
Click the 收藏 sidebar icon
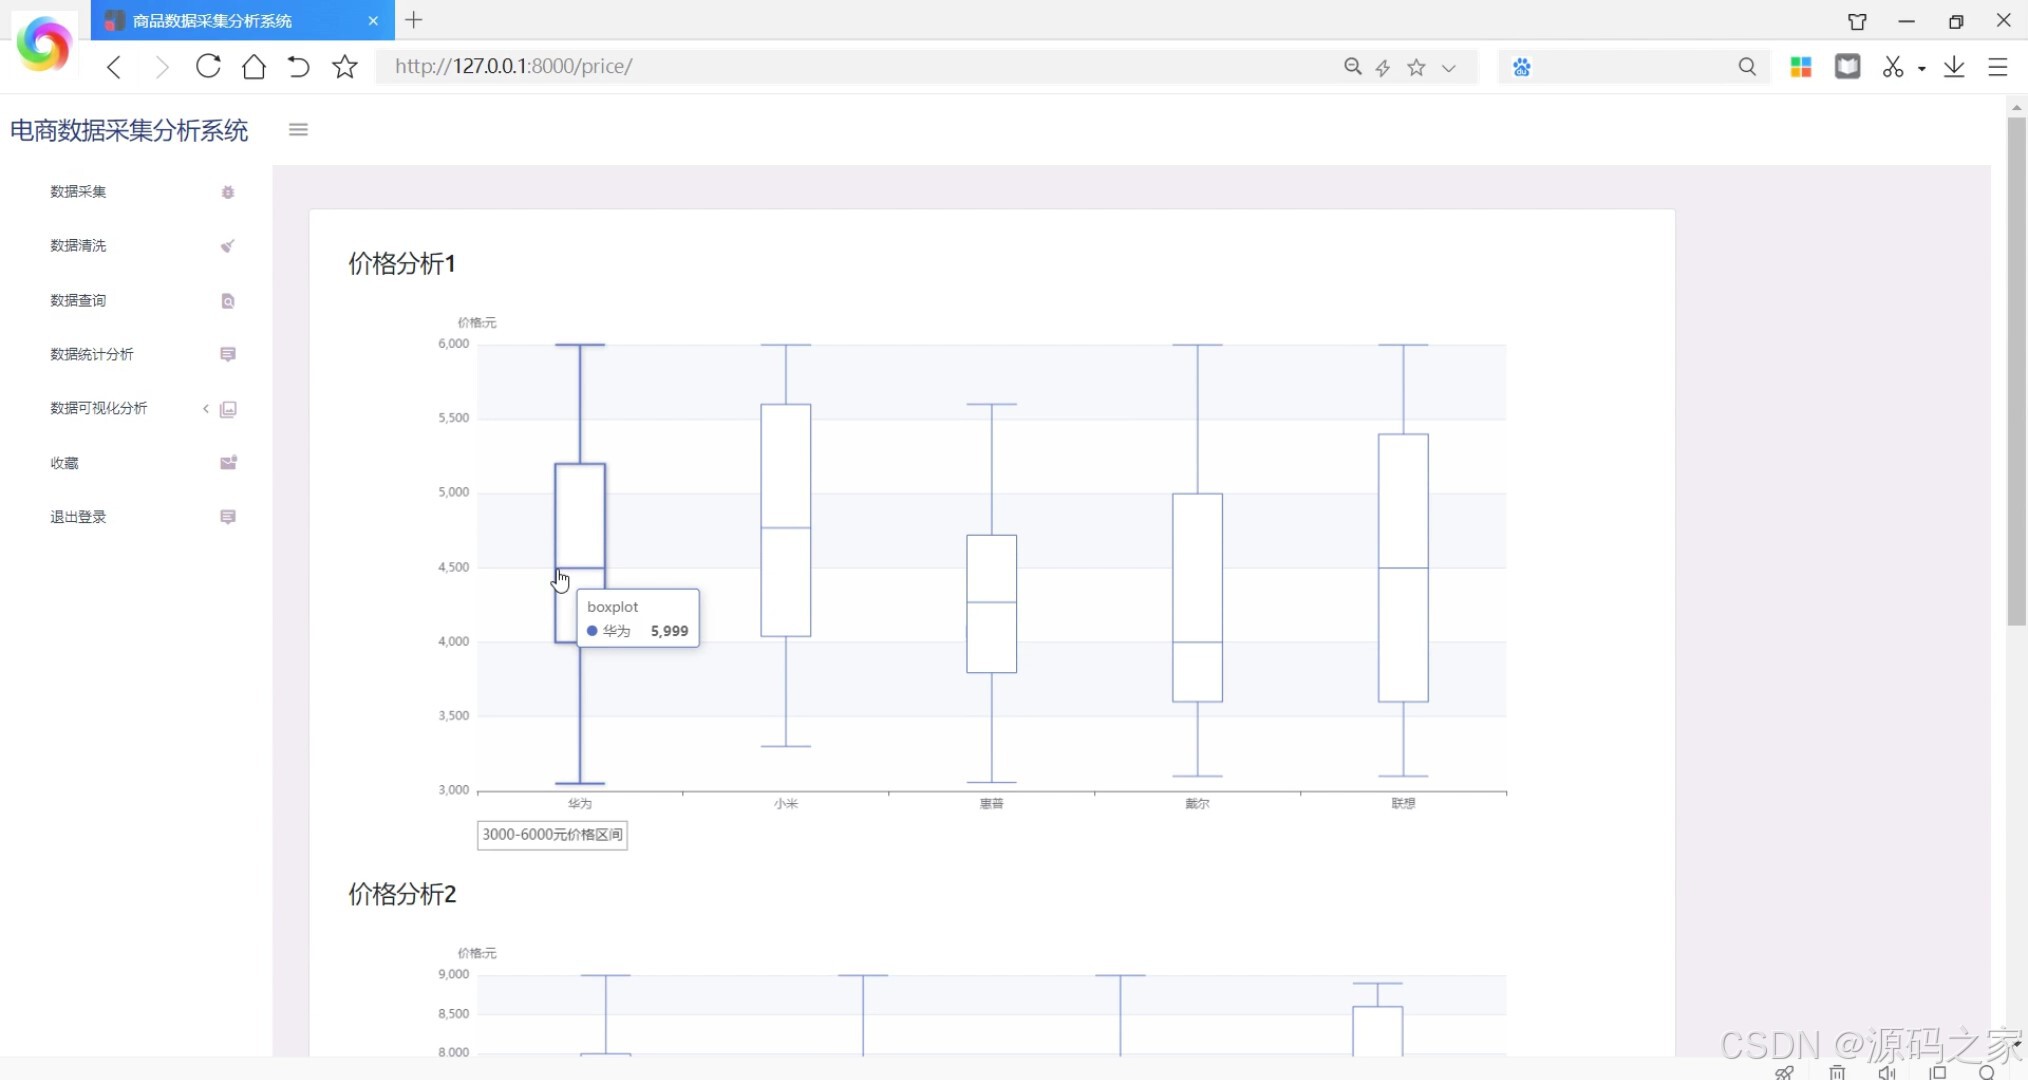click(227, 463)
